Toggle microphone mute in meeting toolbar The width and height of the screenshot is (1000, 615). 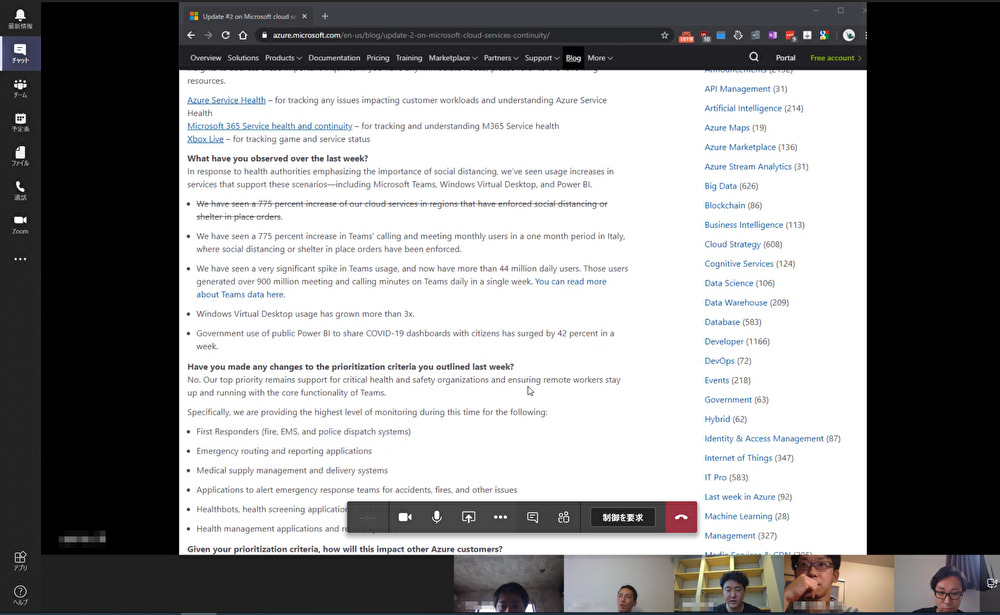(437, 517)
